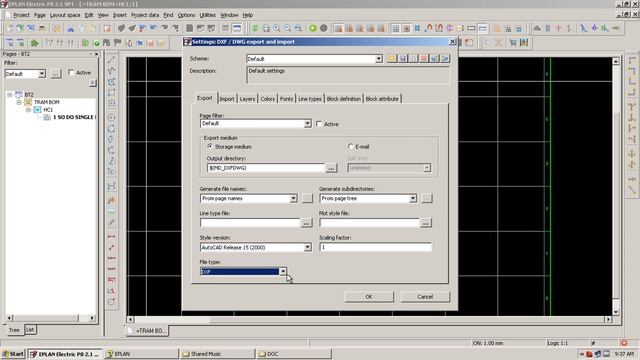
Task: Switch to the Layers tab
Action: [x=247, y=99]
